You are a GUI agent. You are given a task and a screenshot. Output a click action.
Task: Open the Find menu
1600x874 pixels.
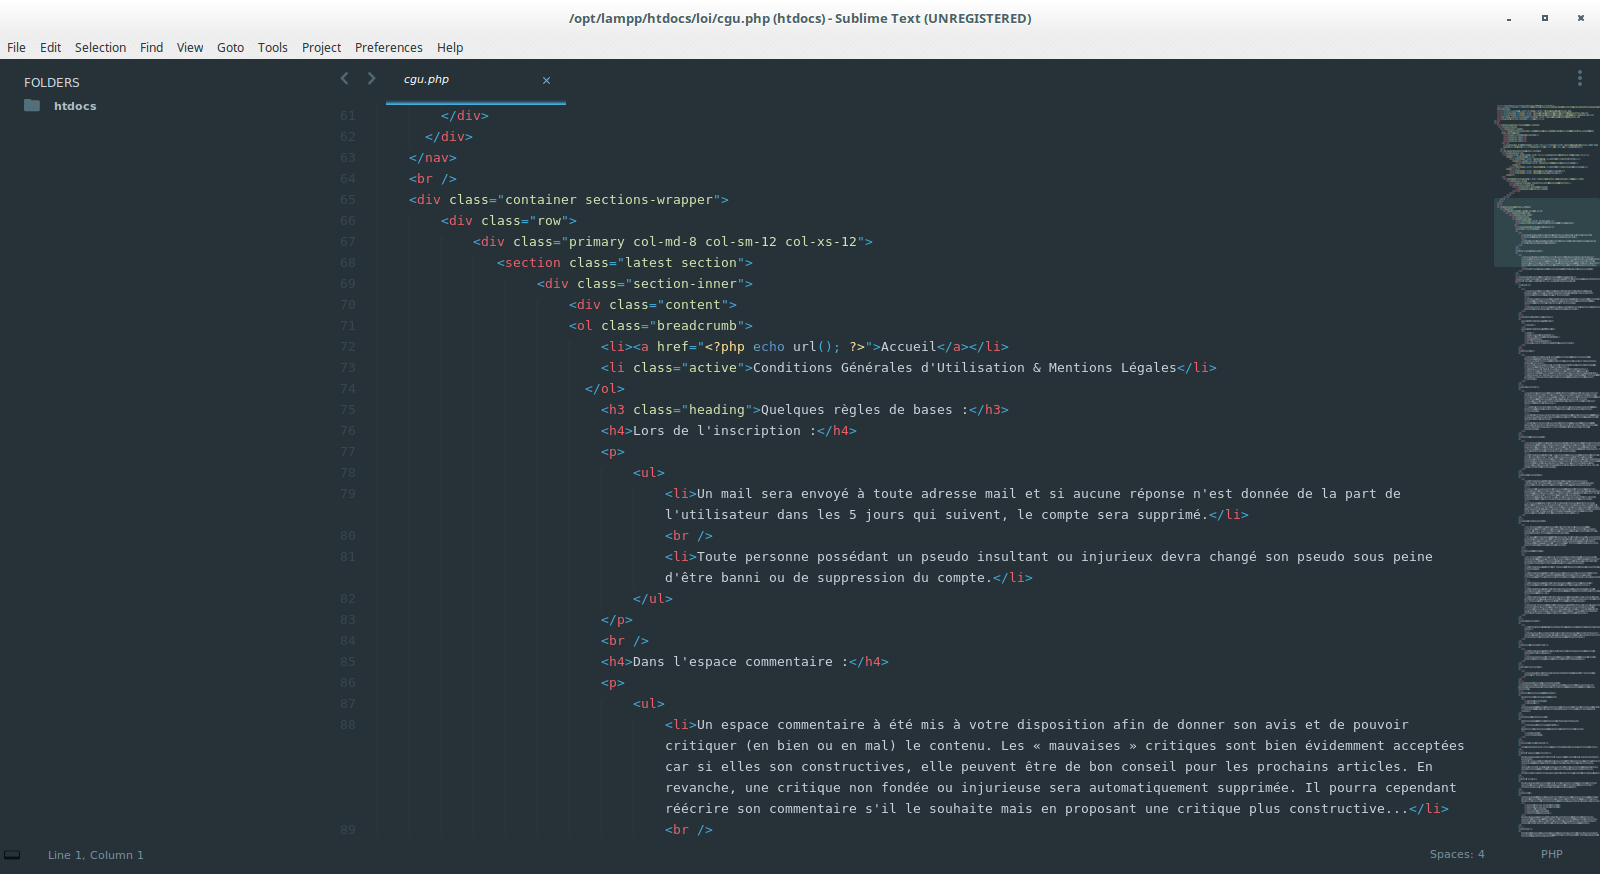pos(151,47)
